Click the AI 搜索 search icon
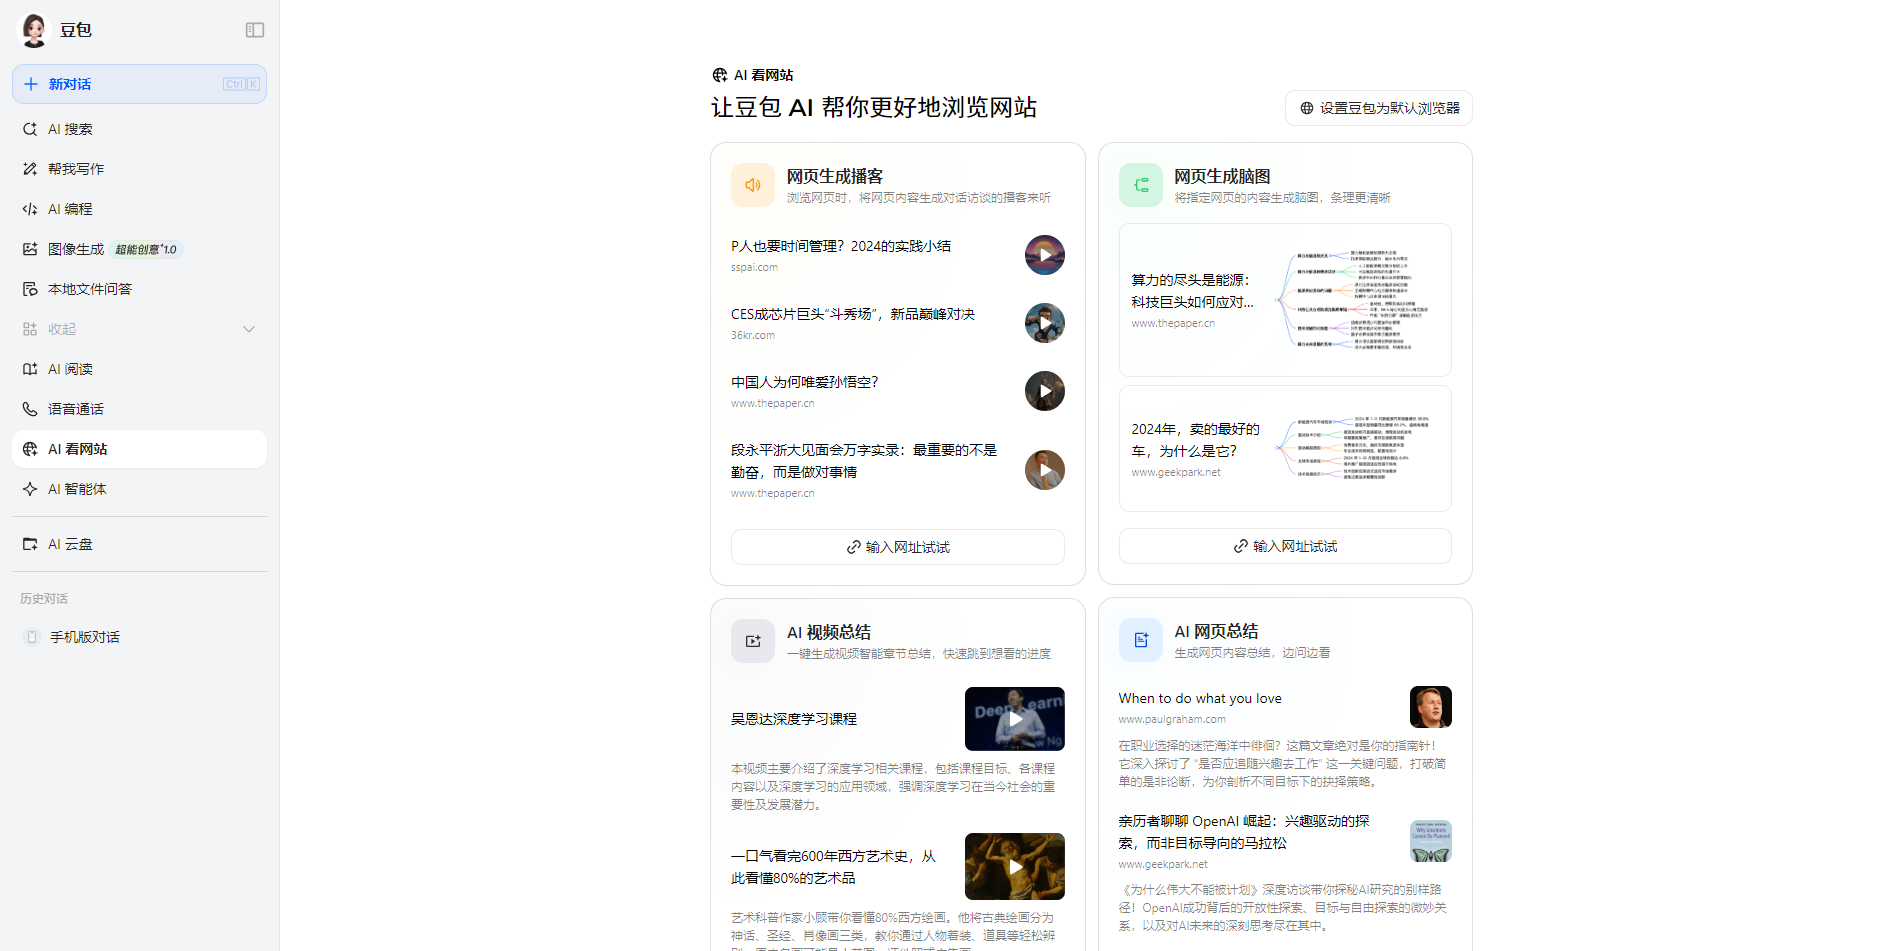The width and height of the screenshot is (1900, 951). tap(30, 129)
